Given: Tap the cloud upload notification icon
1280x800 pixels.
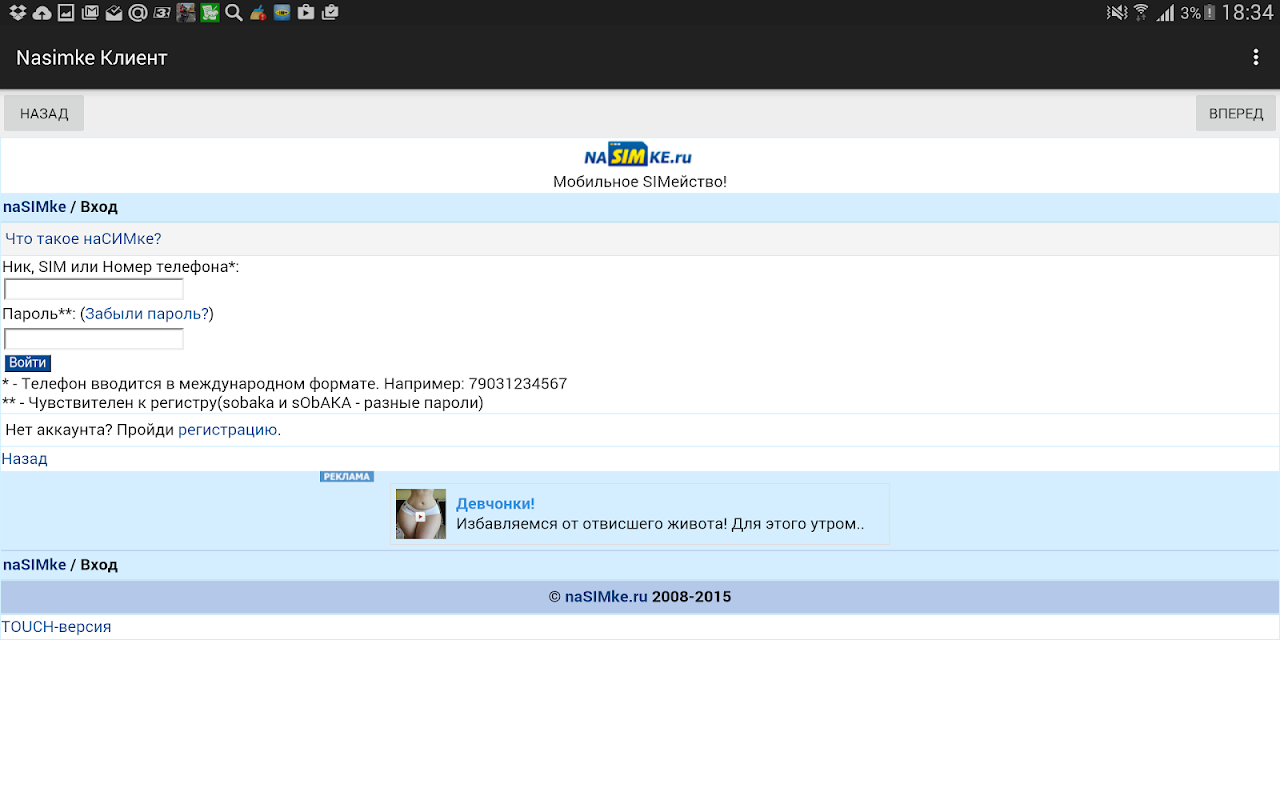Looking at the screenshot, I should 42,13.
